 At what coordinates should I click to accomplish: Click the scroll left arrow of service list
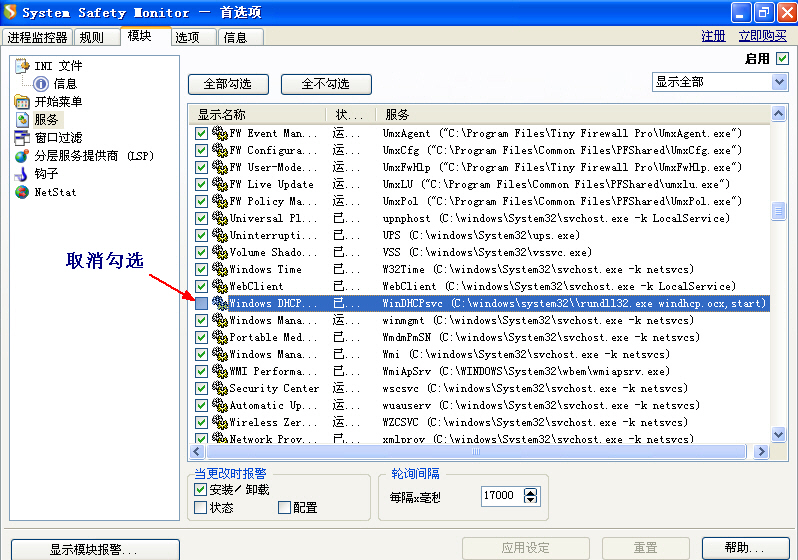click(197, 452)
